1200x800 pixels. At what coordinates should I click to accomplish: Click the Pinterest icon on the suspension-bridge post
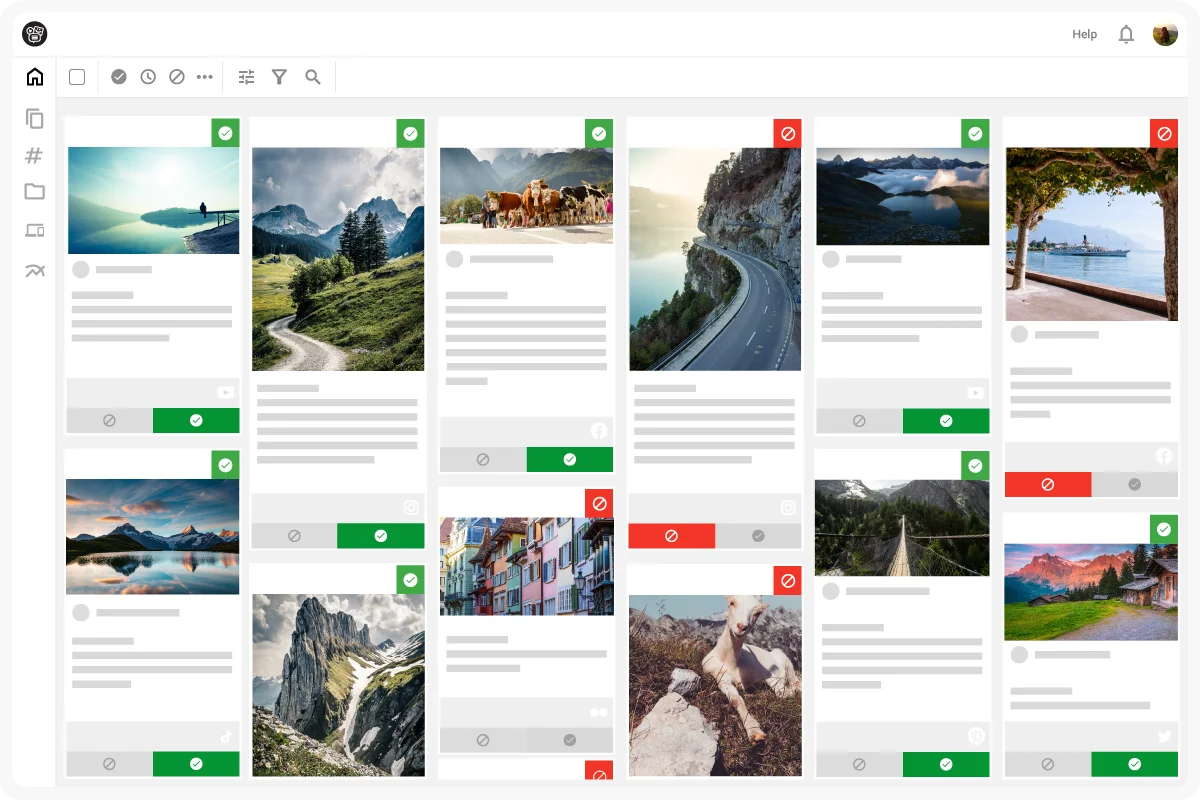pos(976,736)
